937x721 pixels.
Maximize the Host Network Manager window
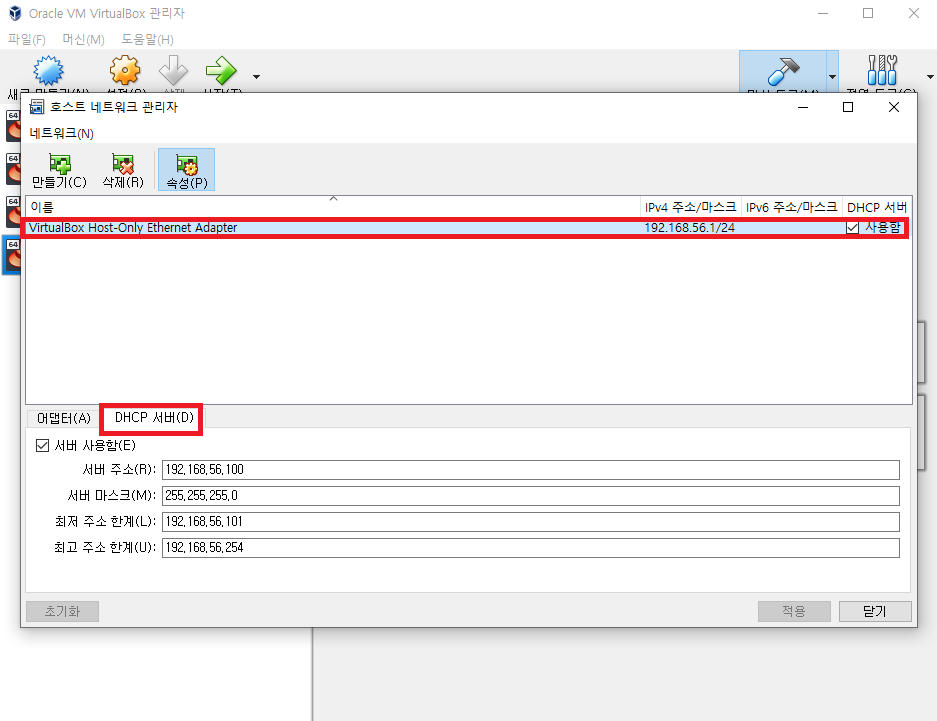tap(848, 107)
